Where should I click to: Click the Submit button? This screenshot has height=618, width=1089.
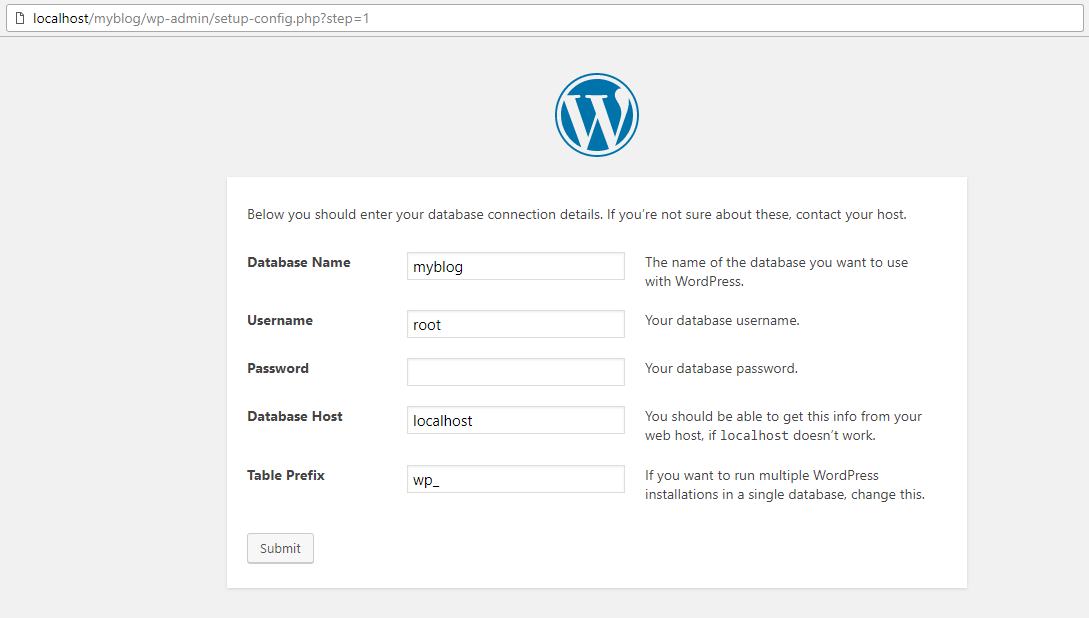coord(281,548)
